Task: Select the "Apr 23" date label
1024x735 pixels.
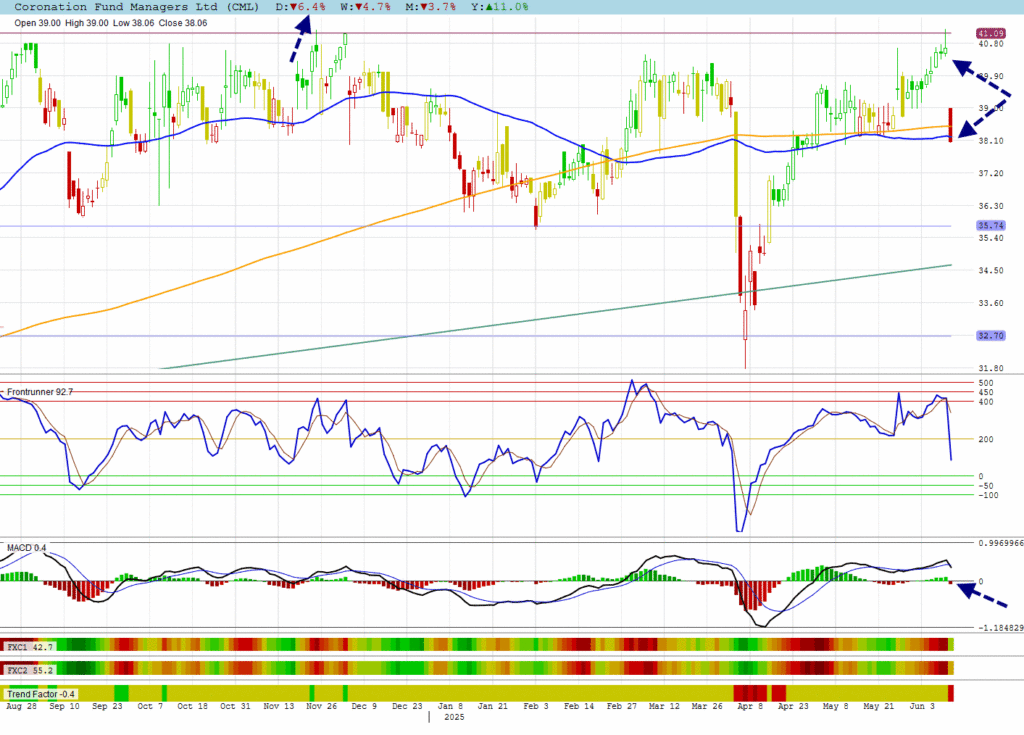Action: click(793, 706)
